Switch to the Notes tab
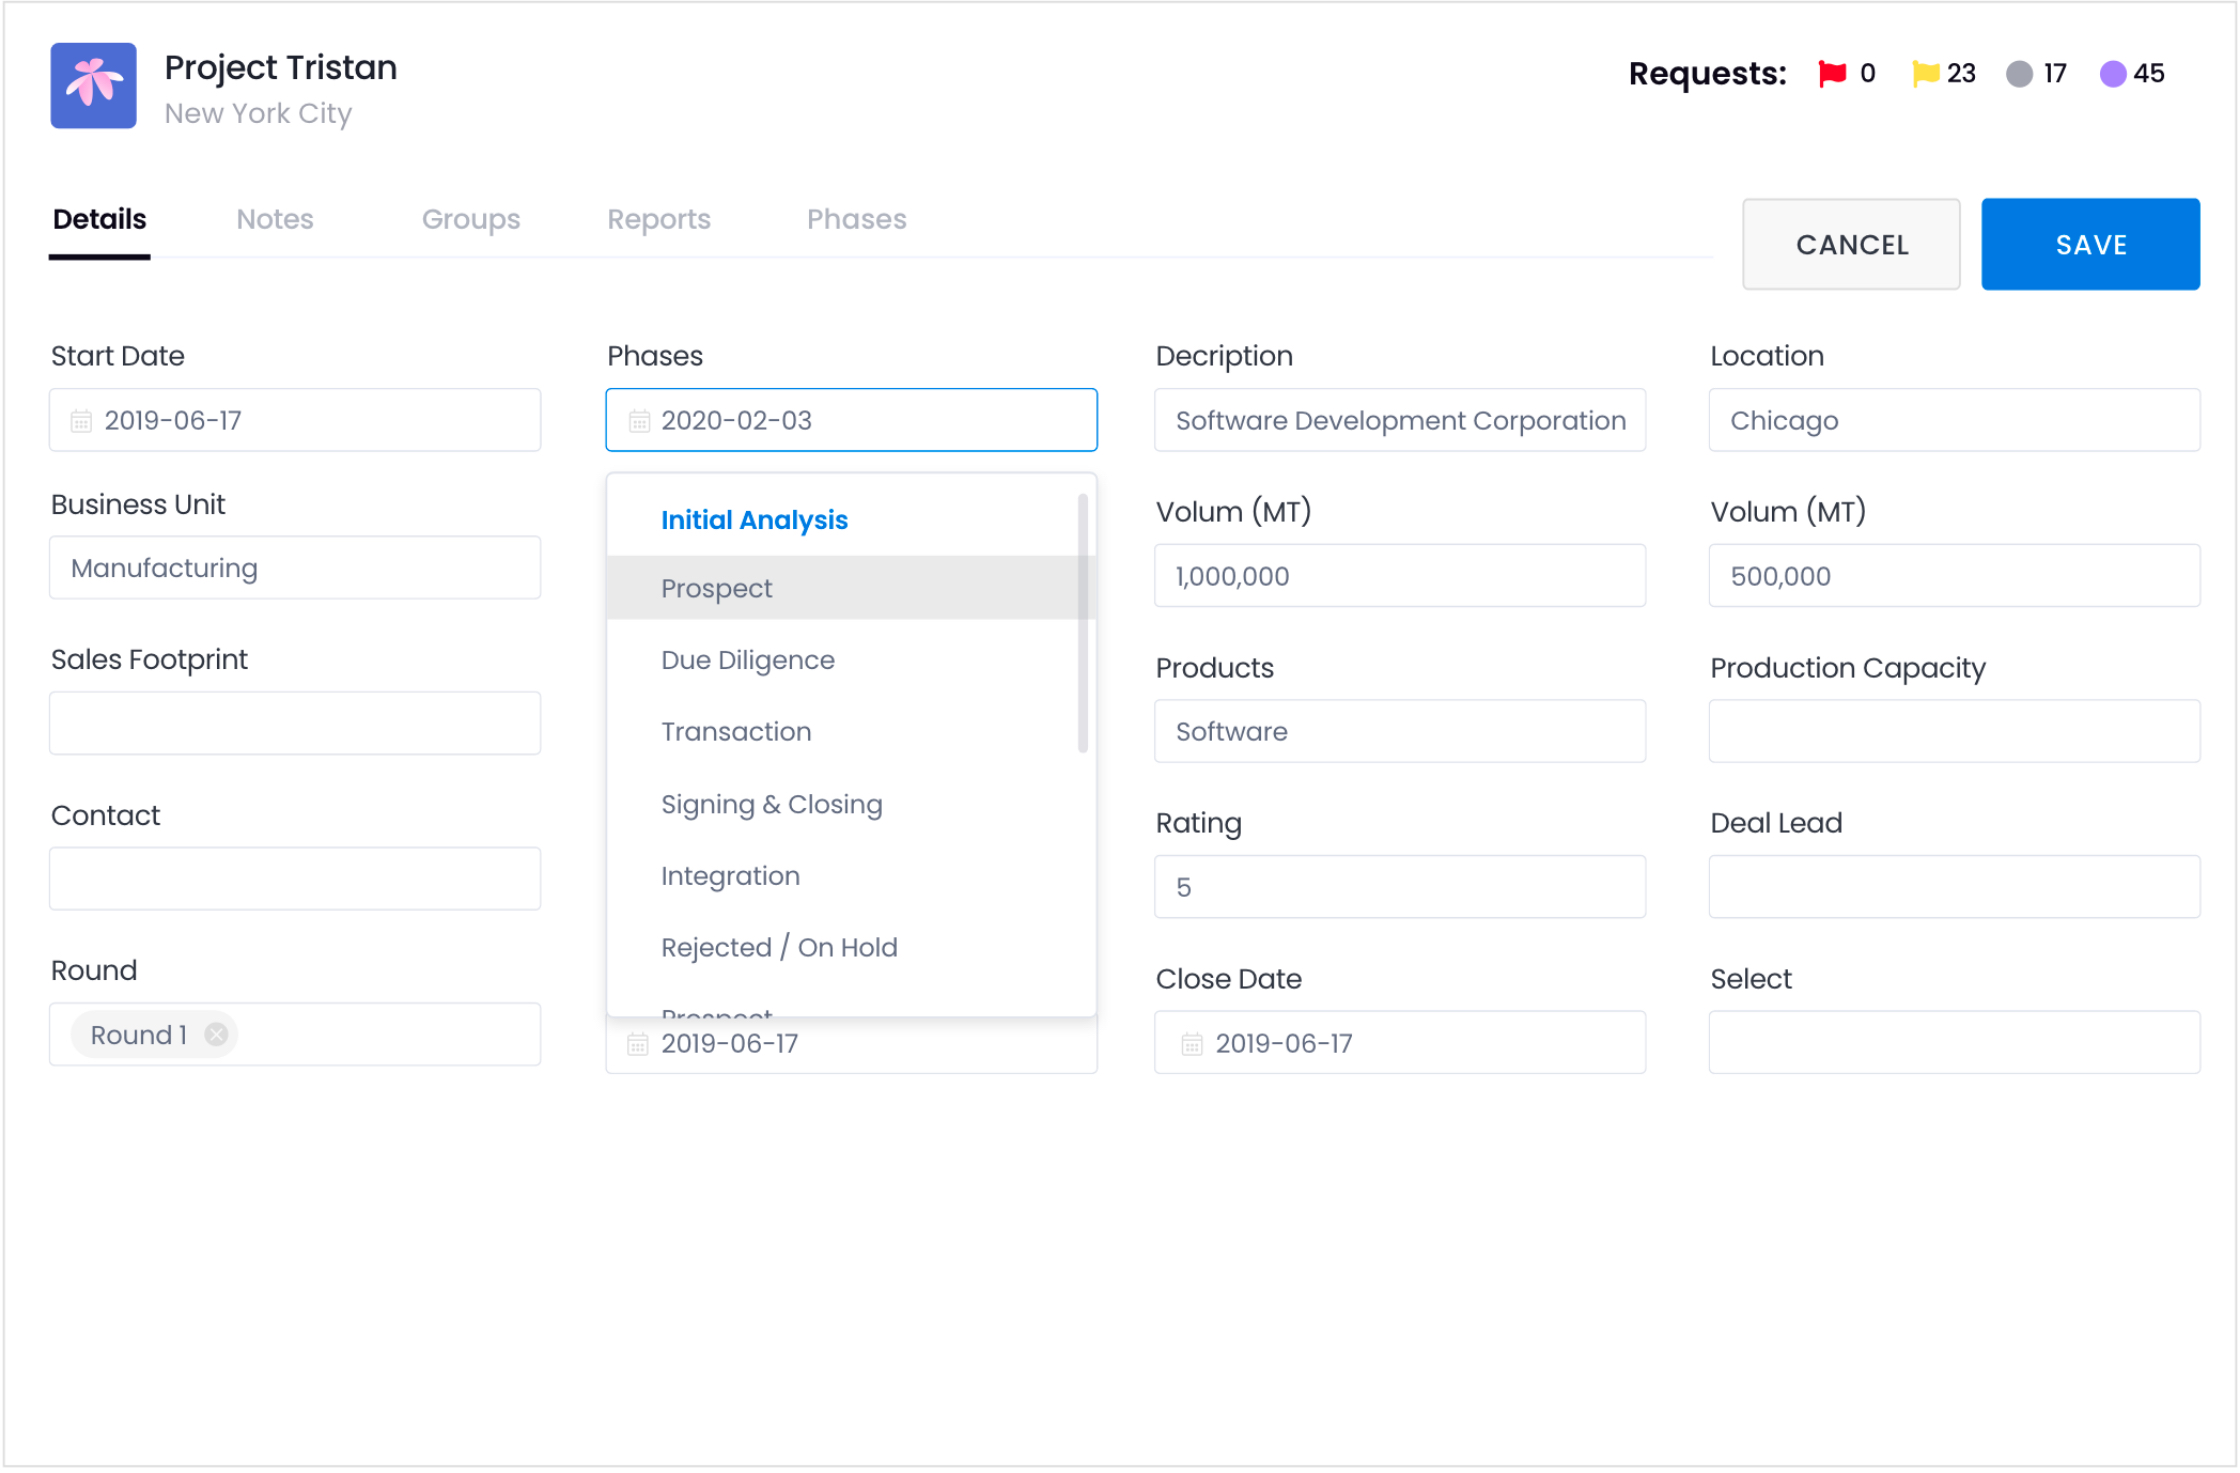This screenshot has width=2240, height=1473. point(275,219)
